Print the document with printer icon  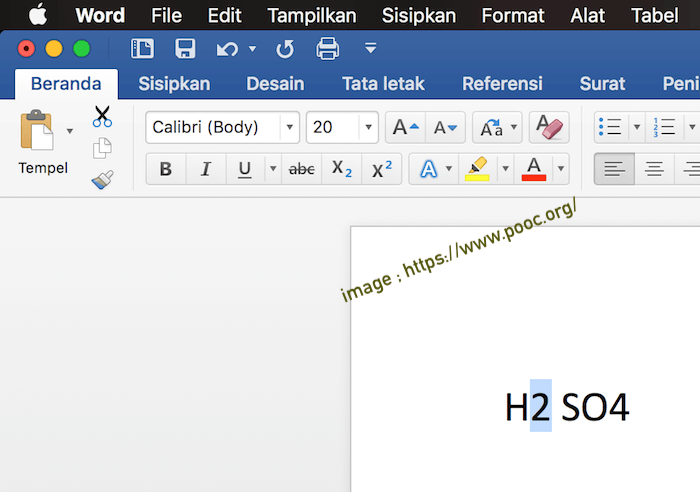(328, 48)
